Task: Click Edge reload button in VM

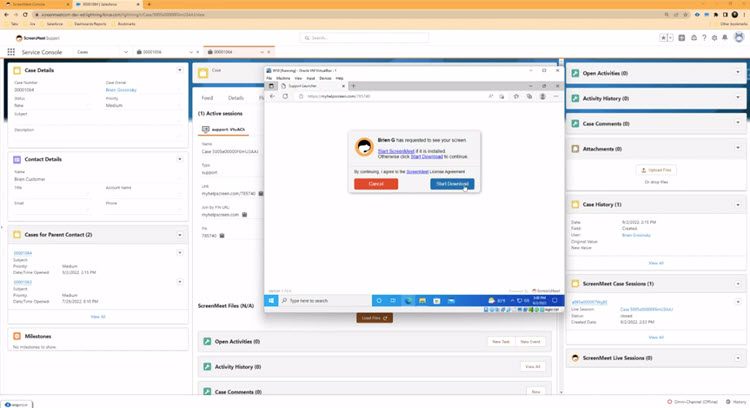Action: click(285, 96)
